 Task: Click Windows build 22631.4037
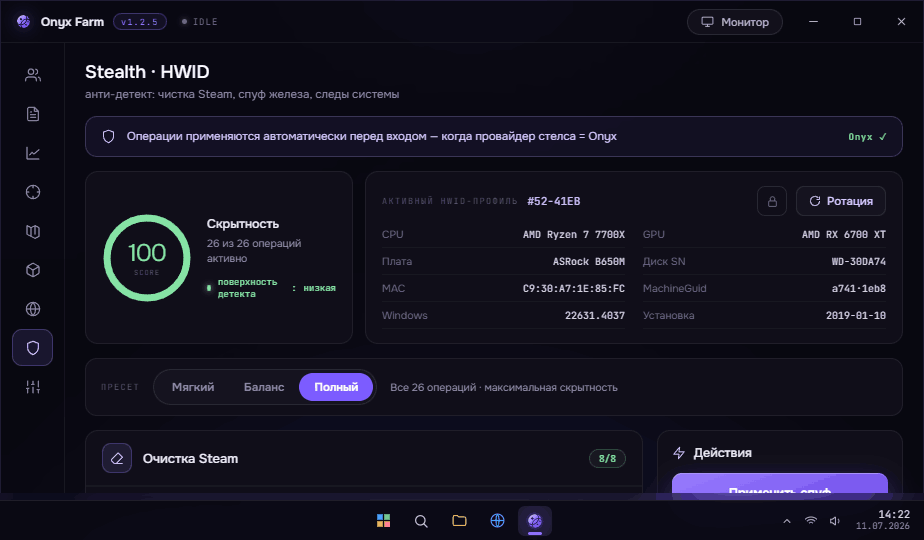pos(595,315)
